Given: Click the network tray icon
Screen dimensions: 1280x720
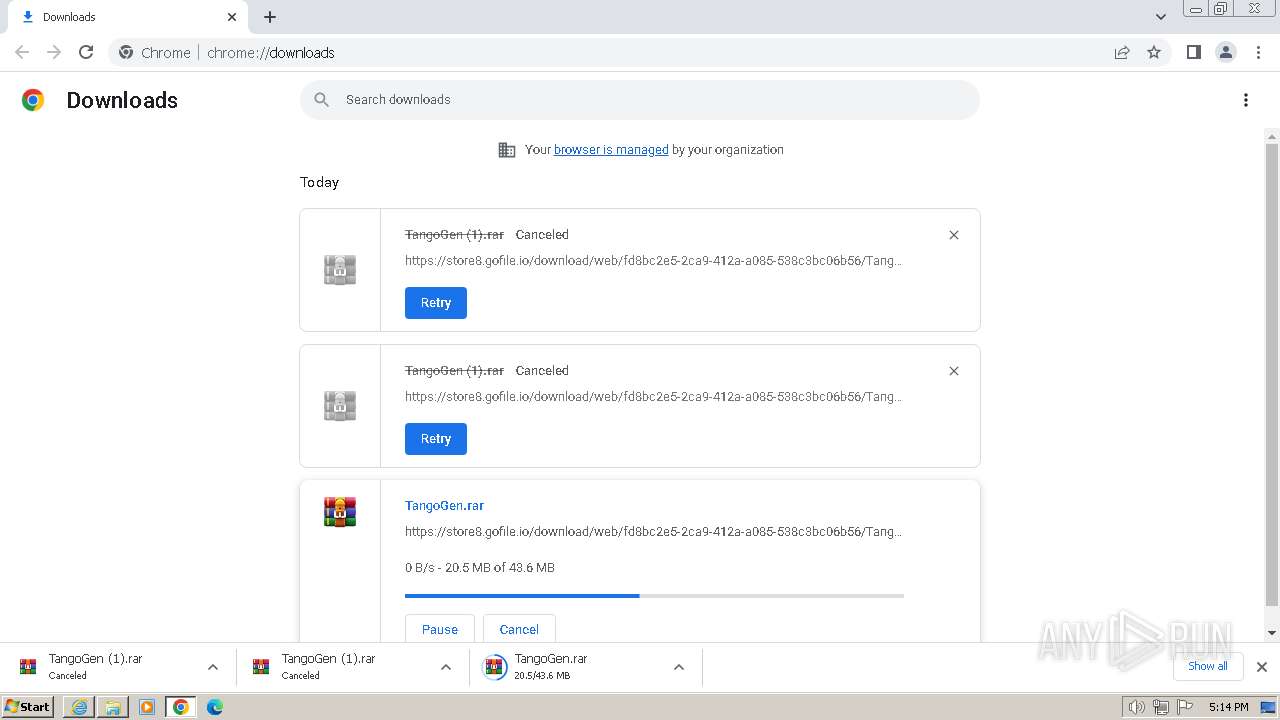Looking at the screenshot, I should pos(1161,707).
